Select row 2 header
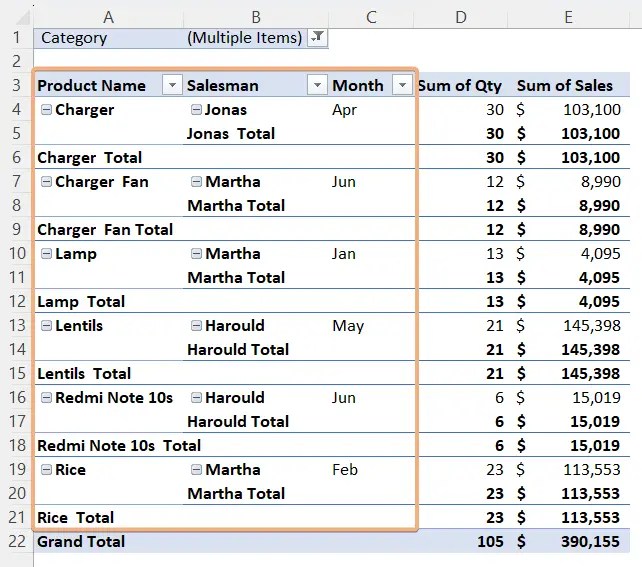 pyautogui.click(x=16, y=61)
